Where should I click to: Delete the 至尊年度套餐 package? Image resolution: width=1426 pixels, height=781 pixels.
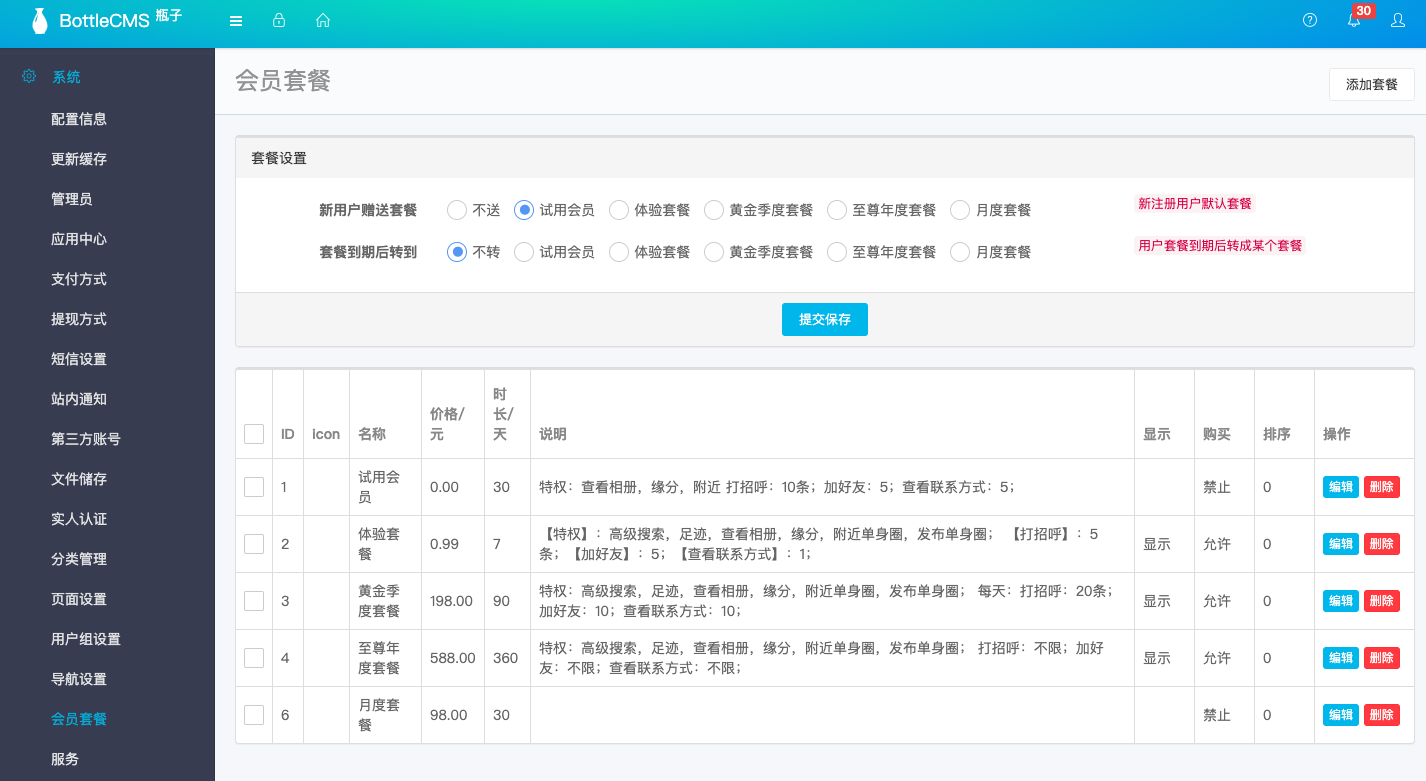pyautogui.click(x=1381, y=658)
